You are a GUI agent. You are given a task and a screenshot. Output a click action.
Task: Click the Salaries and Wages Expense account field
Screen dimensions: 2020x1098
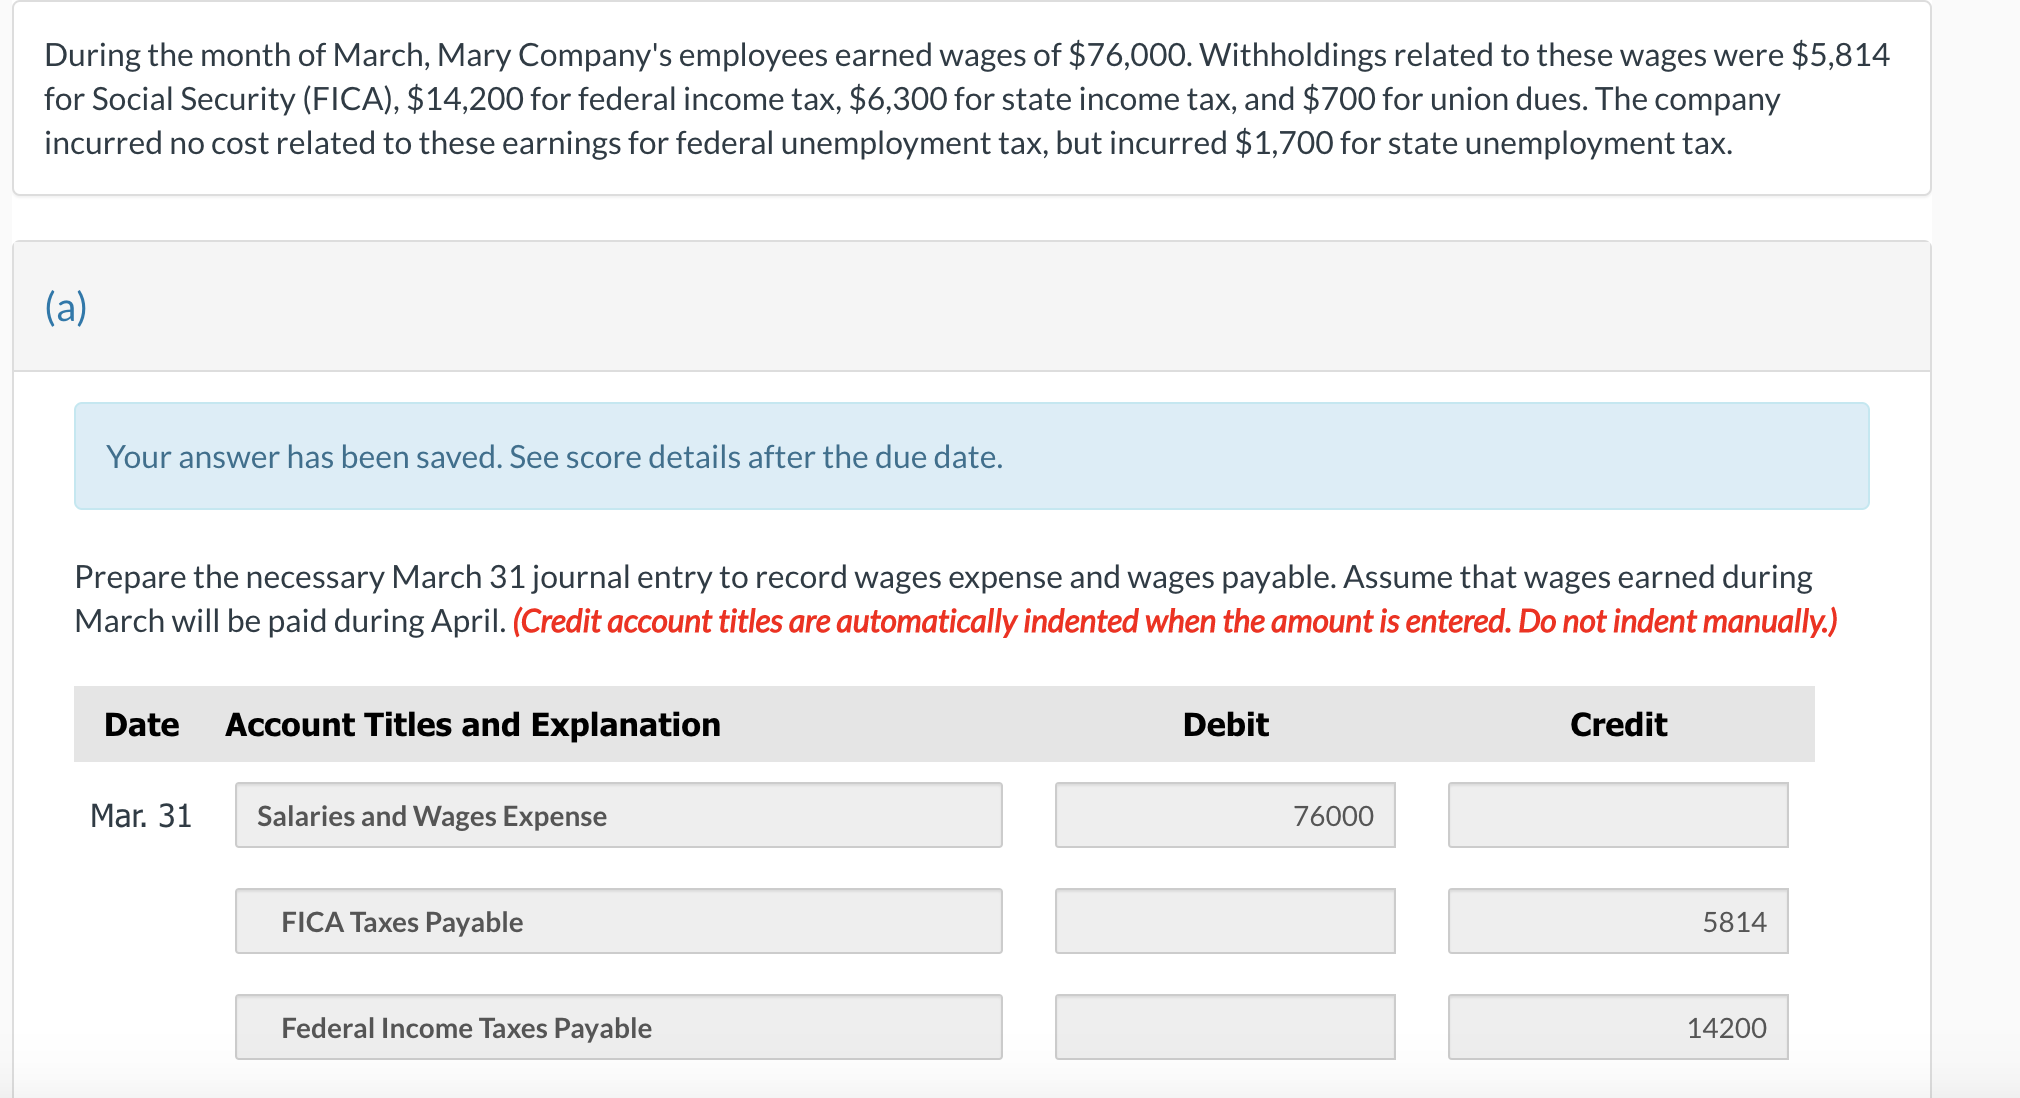[618, 815]
